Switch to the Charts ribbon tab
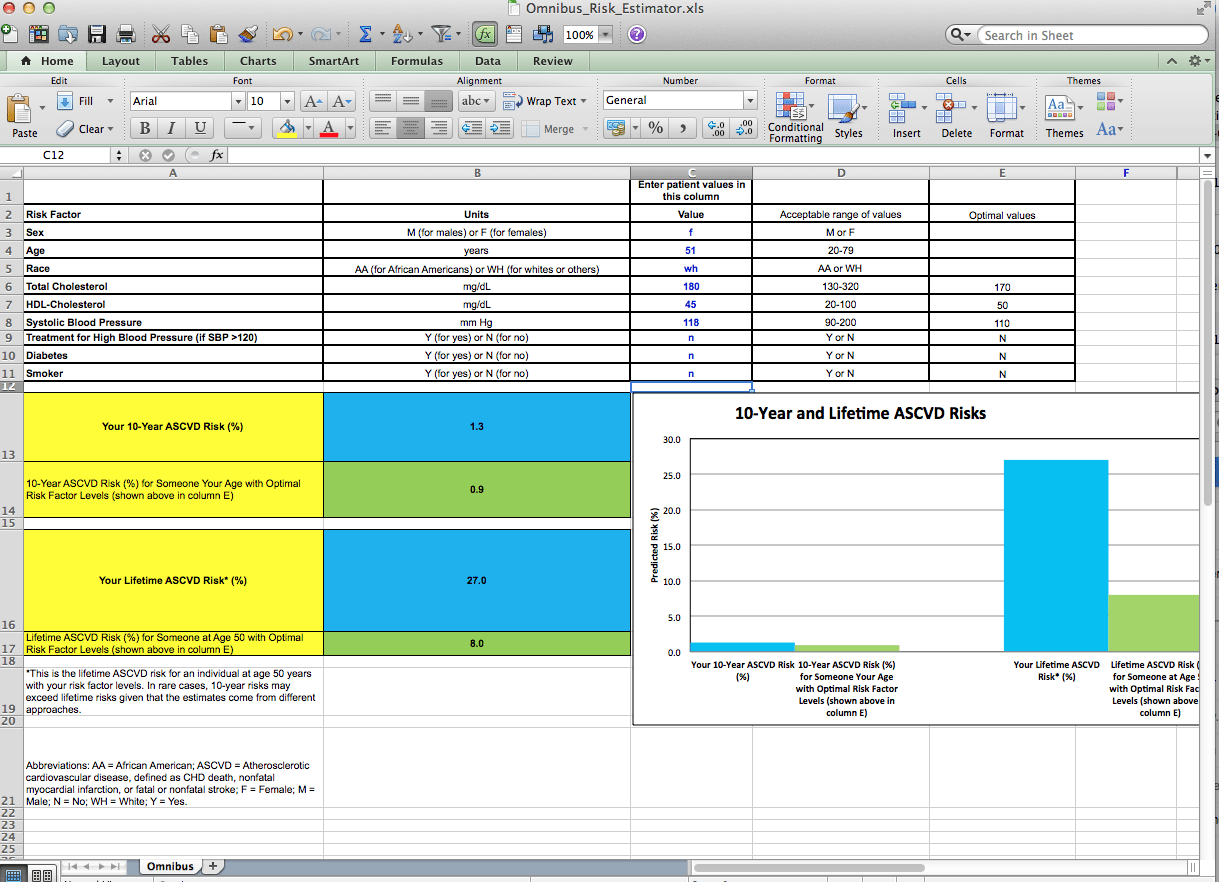This screenshot has height=882, width=1219. tap(258, 61)
